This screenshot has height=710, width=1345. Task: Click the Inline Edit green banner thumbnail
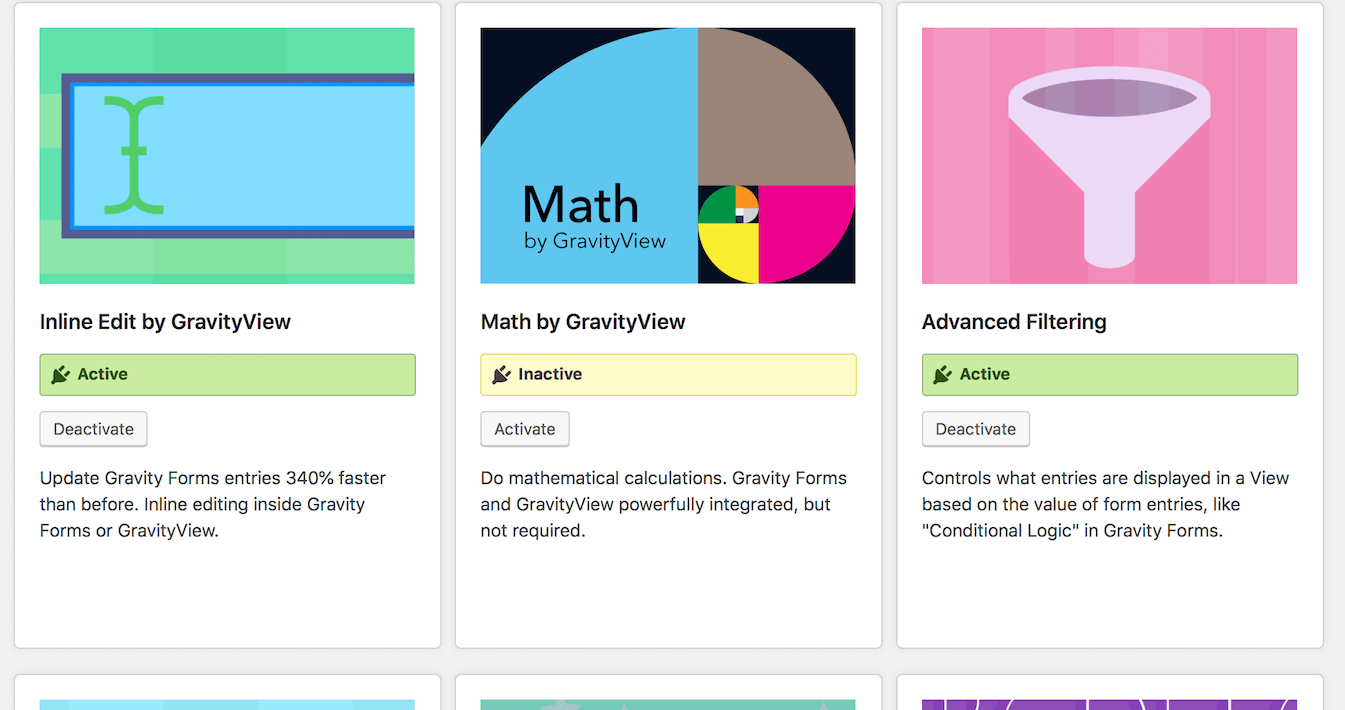tap(227, 156)
